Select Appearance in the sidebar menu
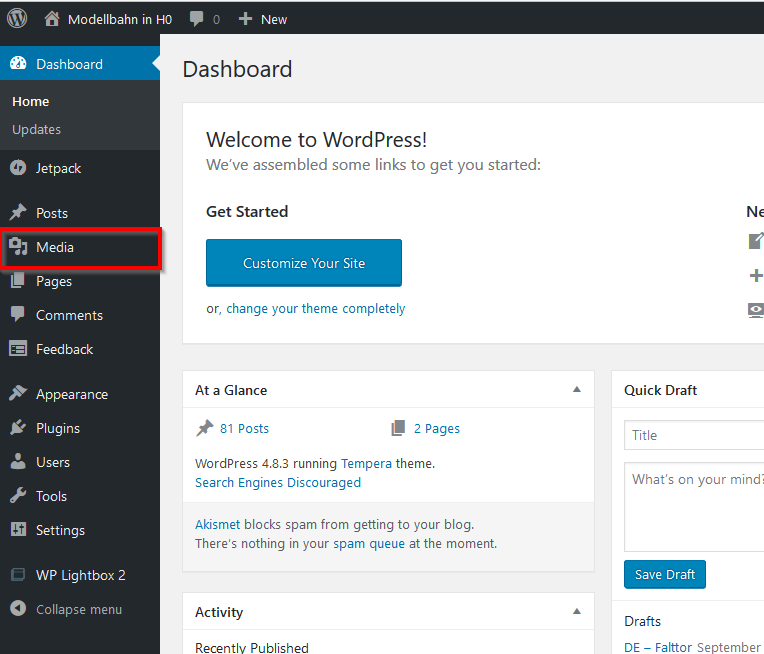This screenshot has height=654, width=764. 72,394
